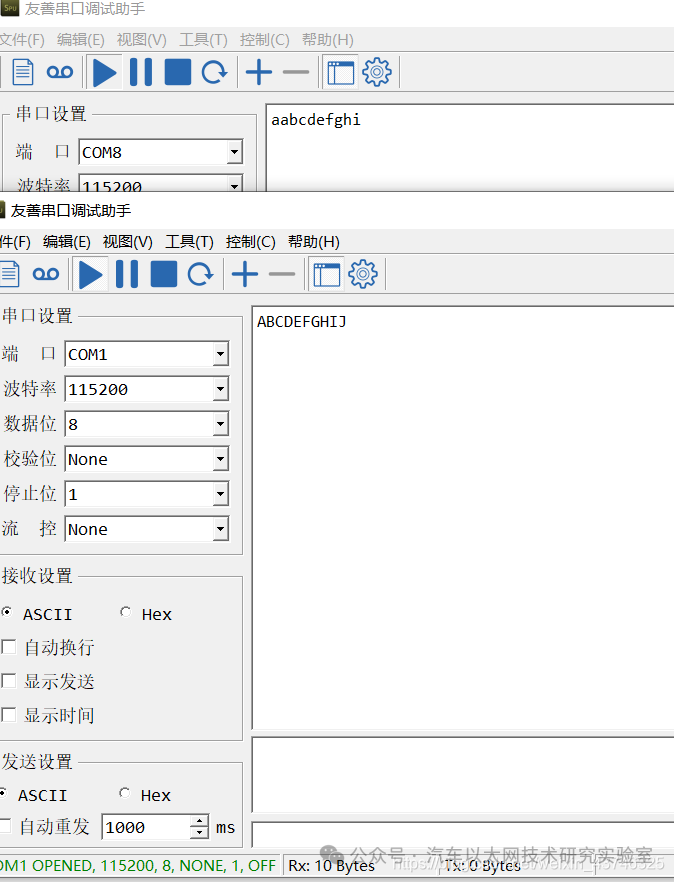
Task: Select the Hex radio button under 接收设置
Action: 126,613
